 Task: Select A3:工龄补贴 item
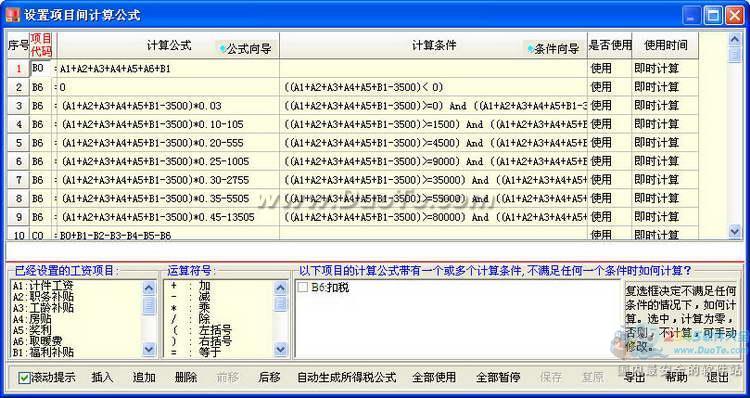point(43,308)
